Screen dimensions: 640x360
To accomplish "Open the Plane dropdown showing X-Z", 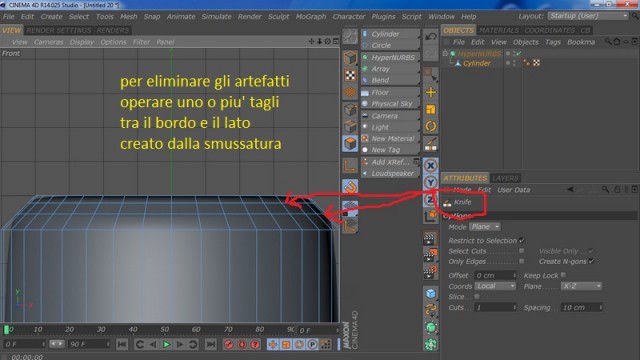I will (581, 286).
